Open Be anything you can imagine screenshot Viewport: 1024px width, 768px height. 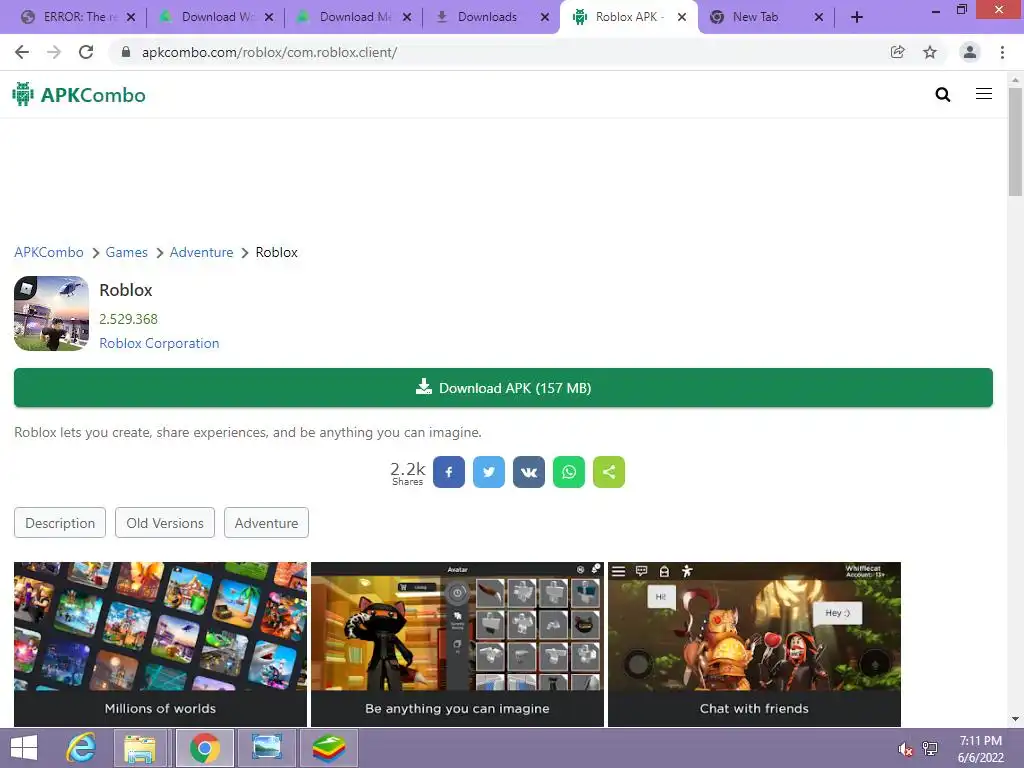tap(457, 644)
